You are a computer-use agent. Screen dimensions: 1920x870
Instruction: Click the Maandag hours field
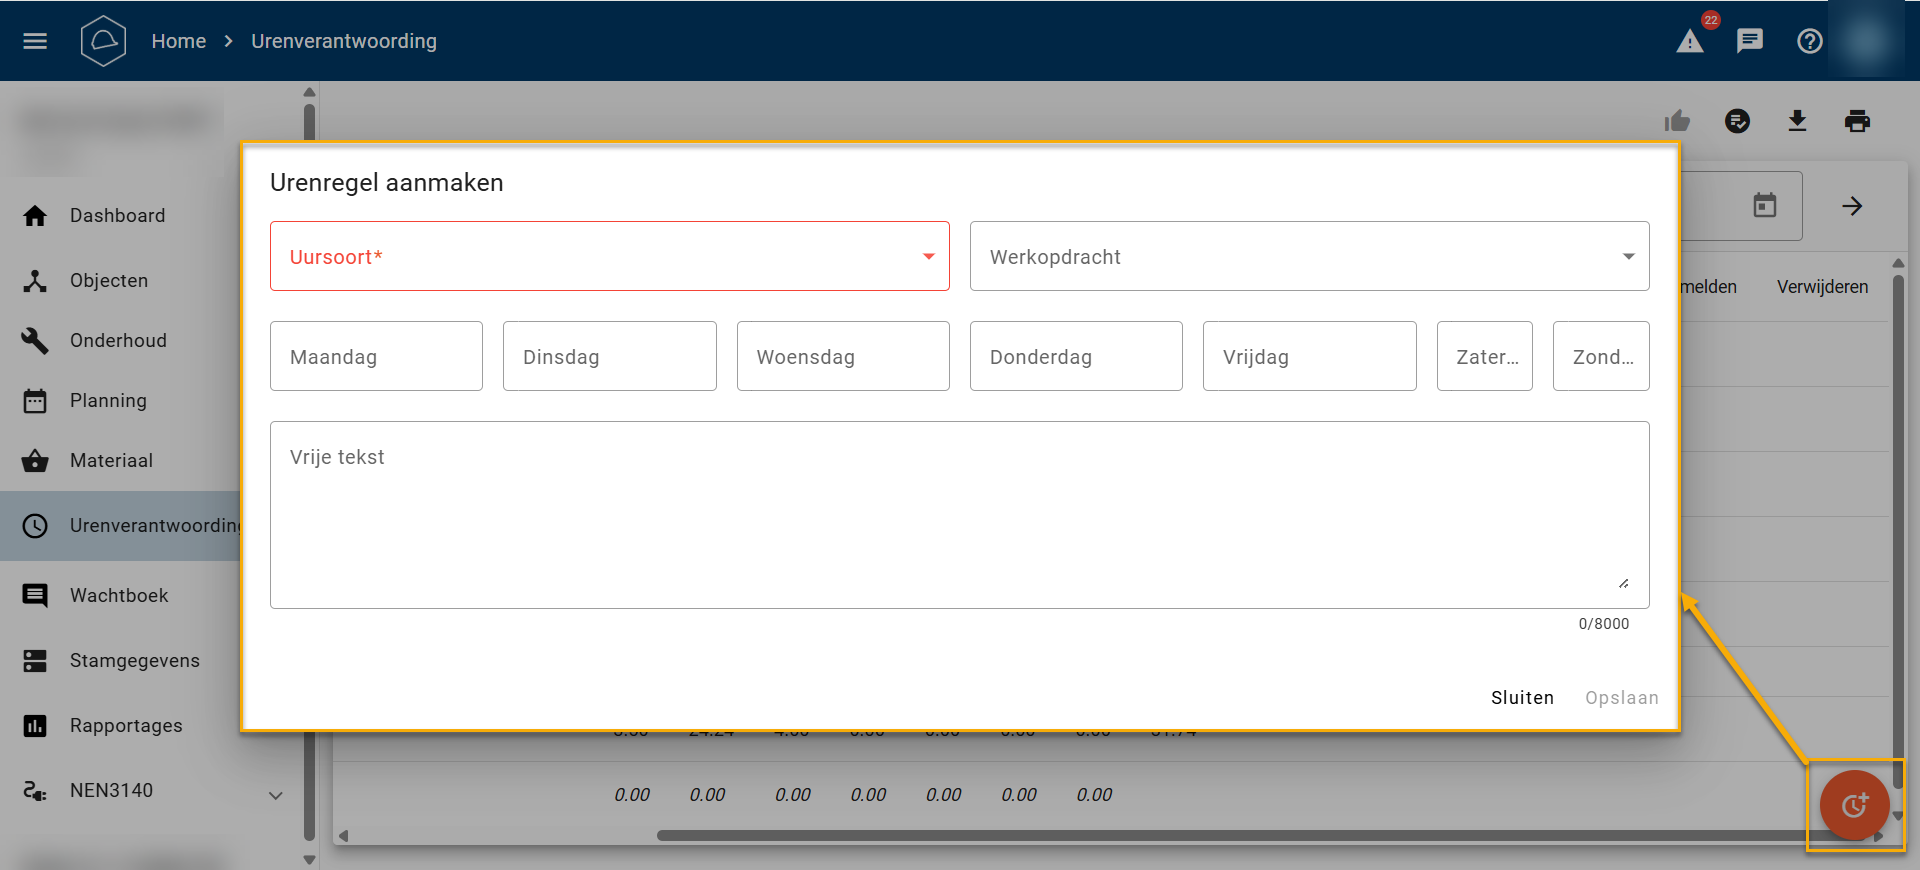(376, 357)
